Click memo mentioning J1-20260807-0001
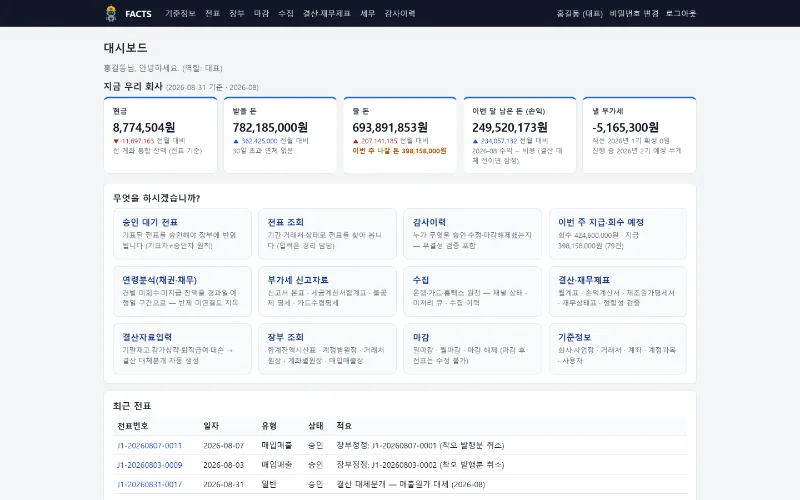The height and width of the screenshot is (500, 800). pyautogui.click(x=420, y=445)
